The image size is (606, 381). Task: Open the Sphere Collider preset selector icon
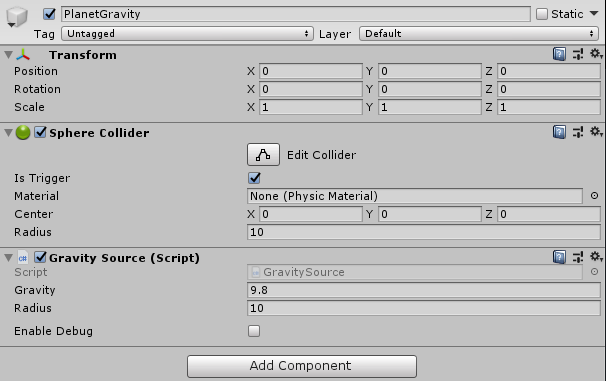[x=578, y=132]
